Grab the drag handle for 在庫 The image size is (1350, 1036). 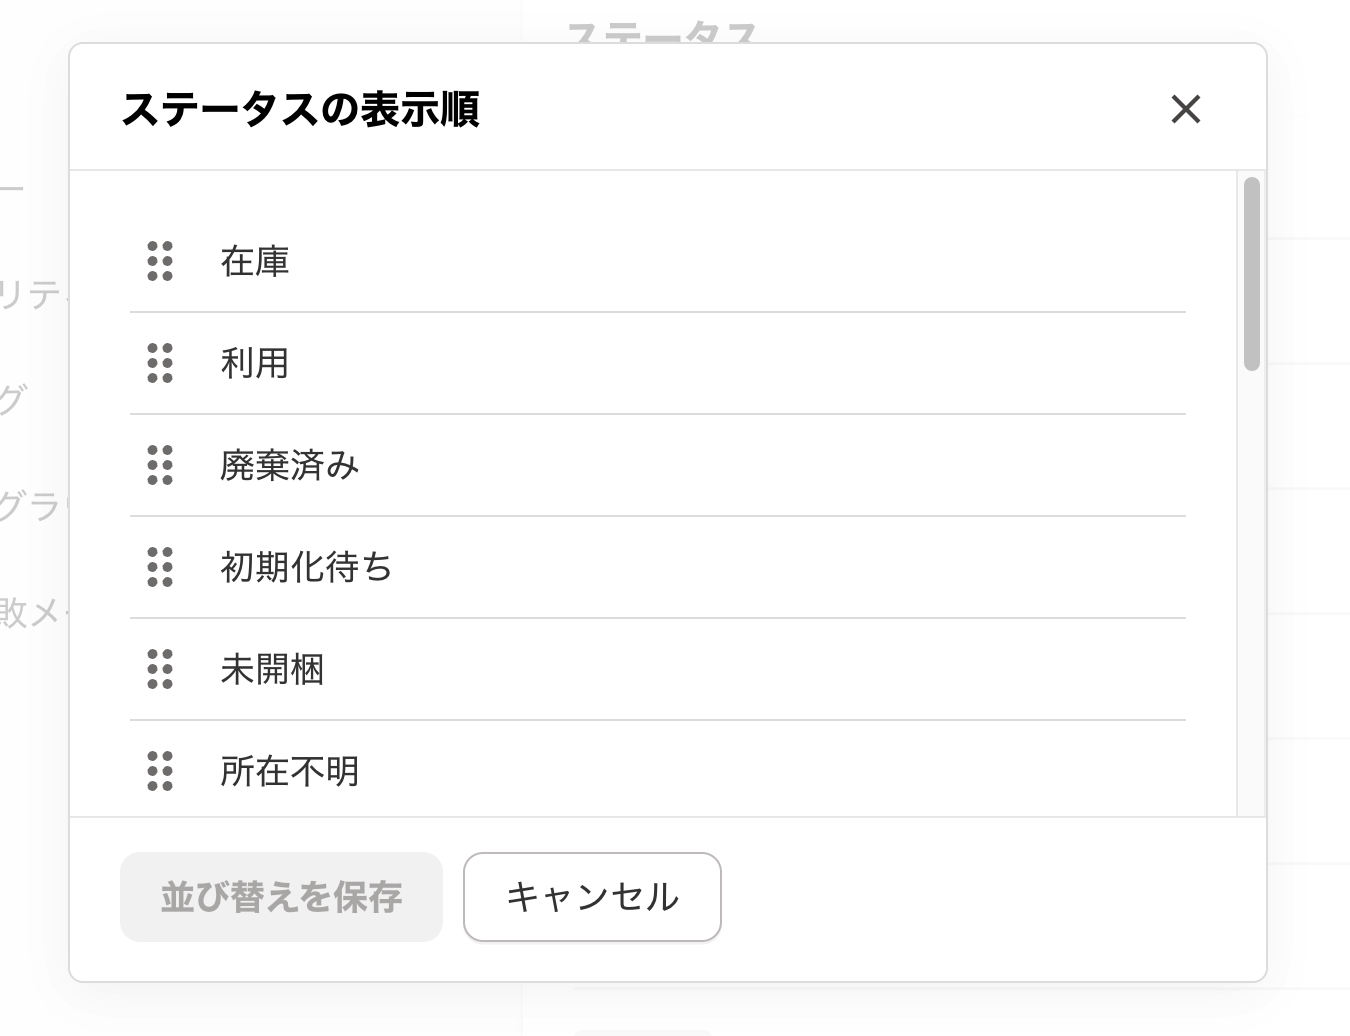coord(160,261)
